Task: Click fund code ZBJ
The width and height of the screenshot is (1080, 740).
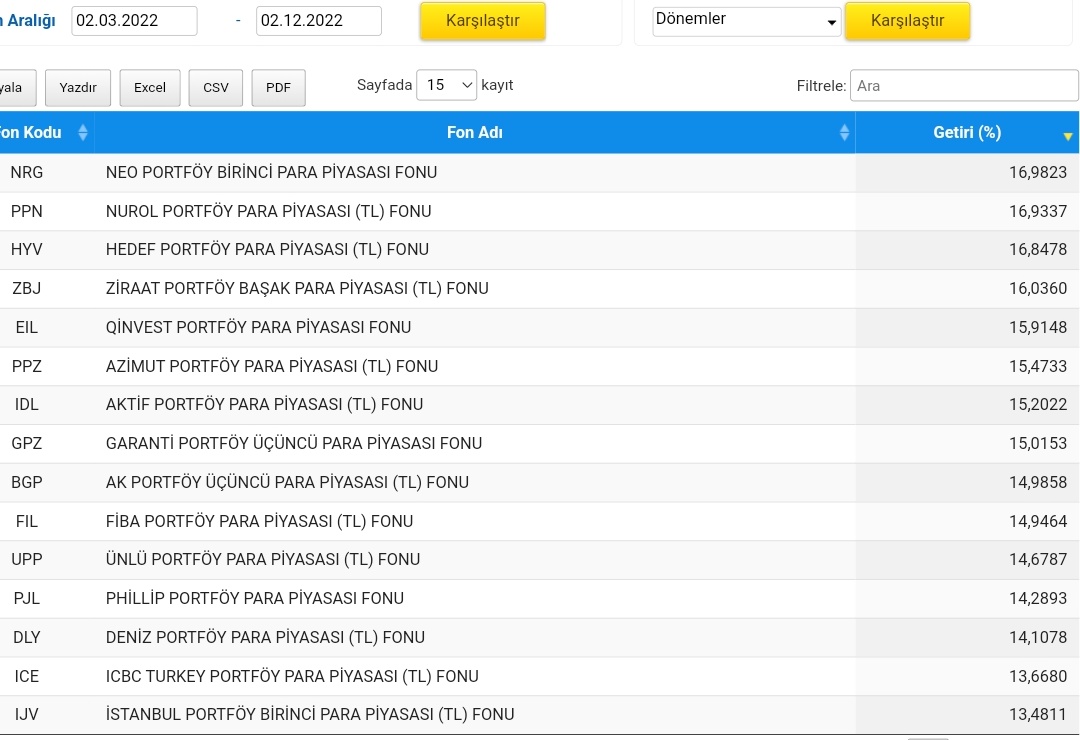Action: tap(27, 288)
